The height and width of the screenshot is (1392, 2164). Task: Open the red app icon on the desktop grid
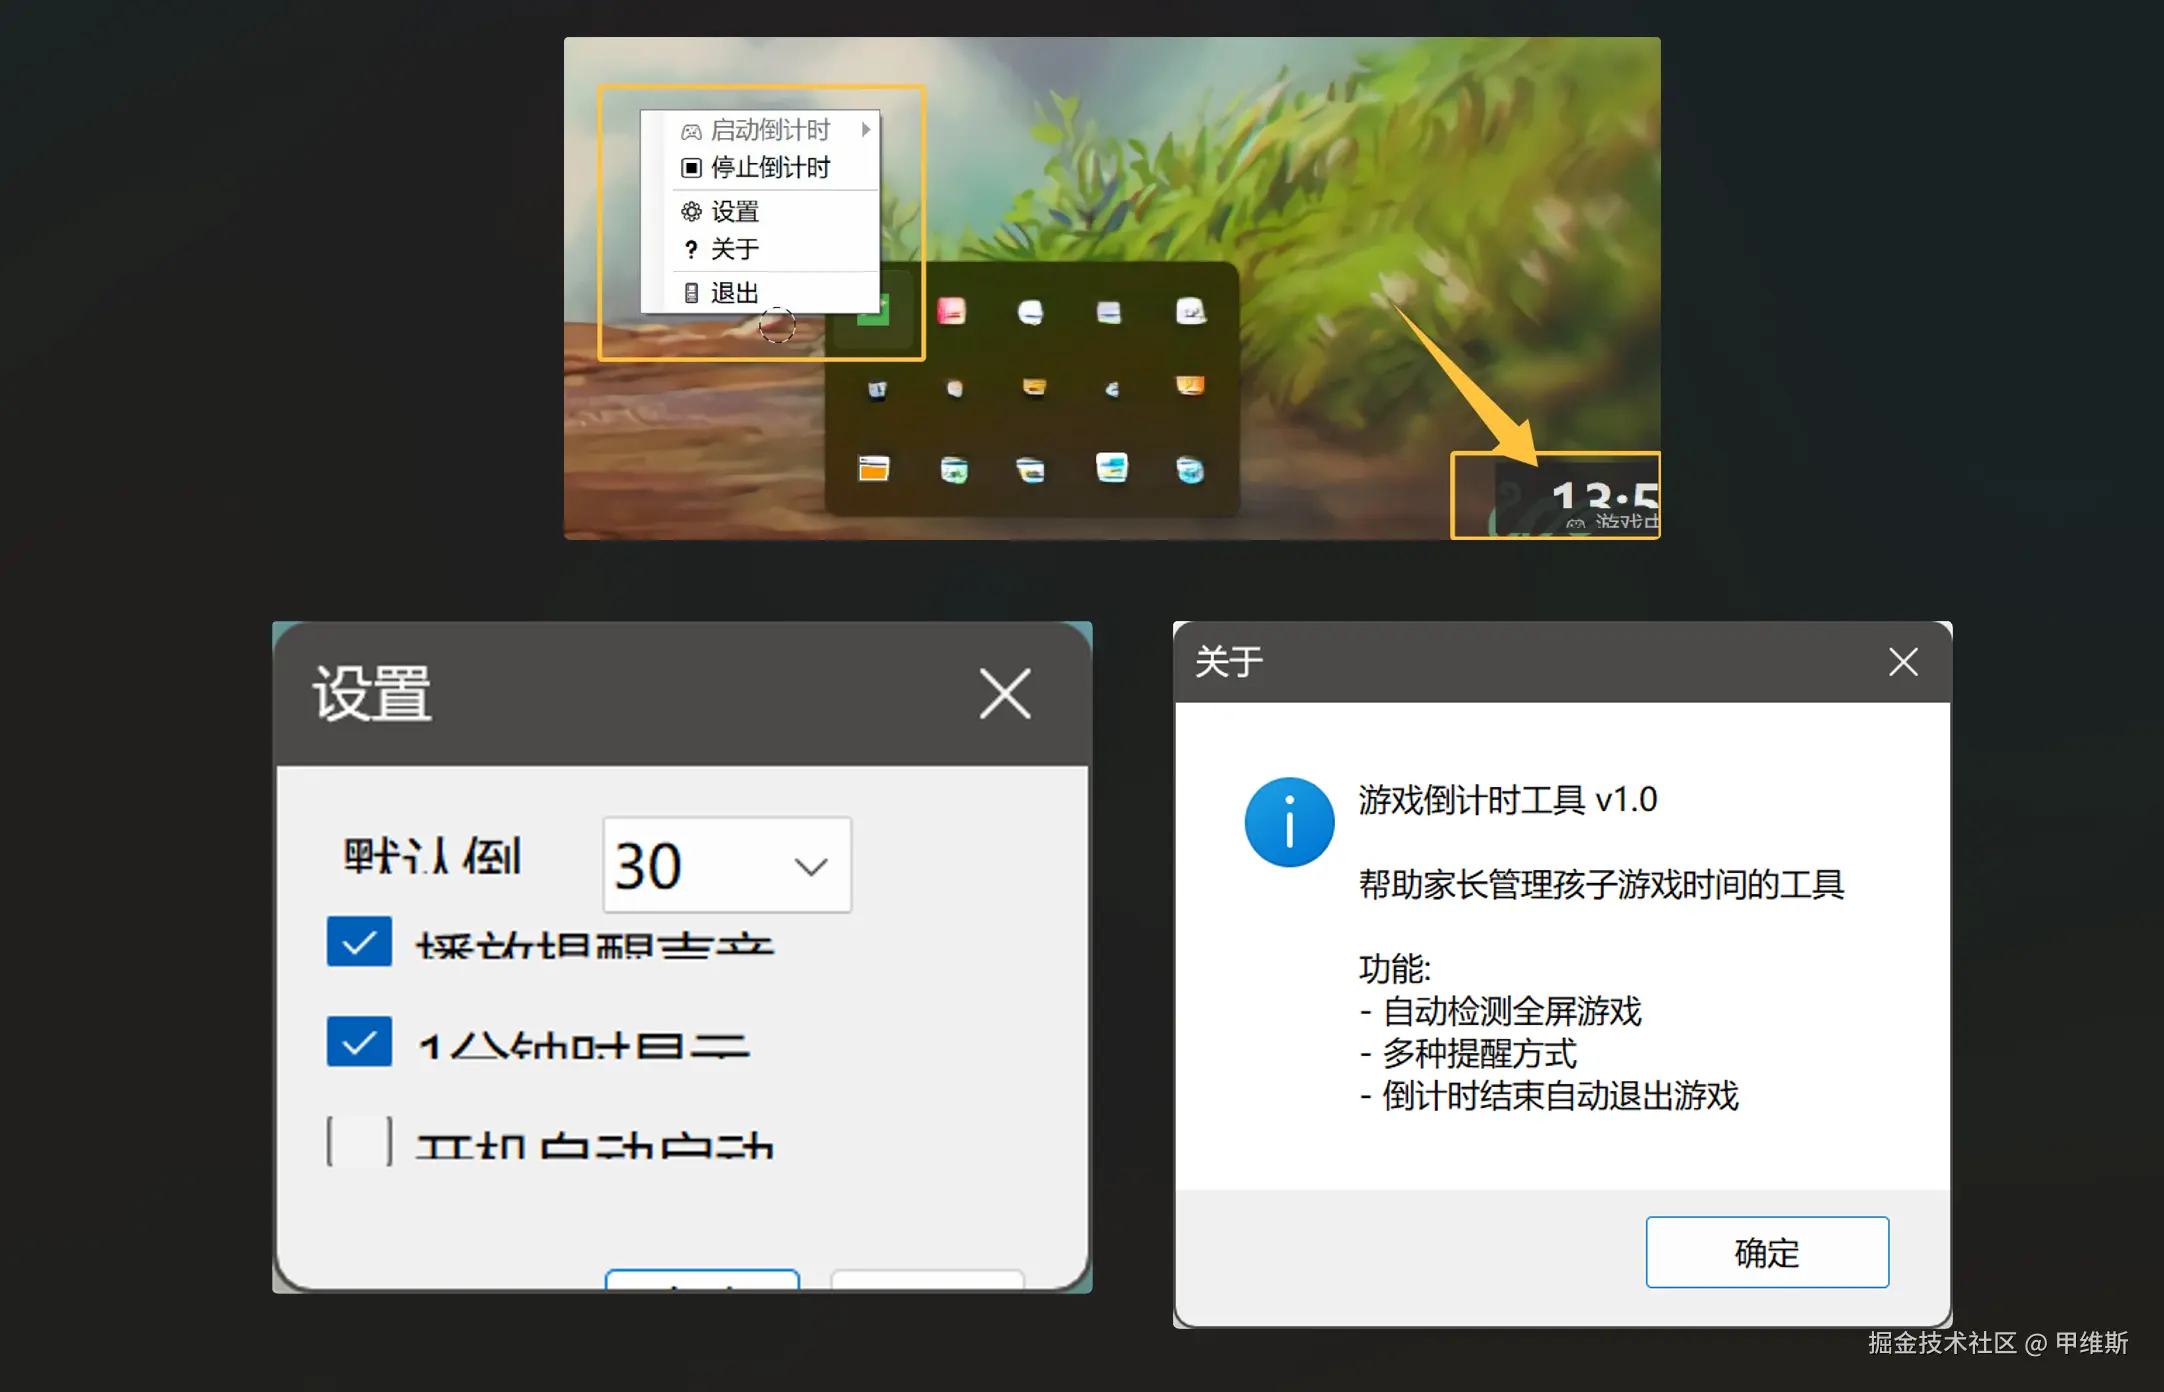point(952,310)
